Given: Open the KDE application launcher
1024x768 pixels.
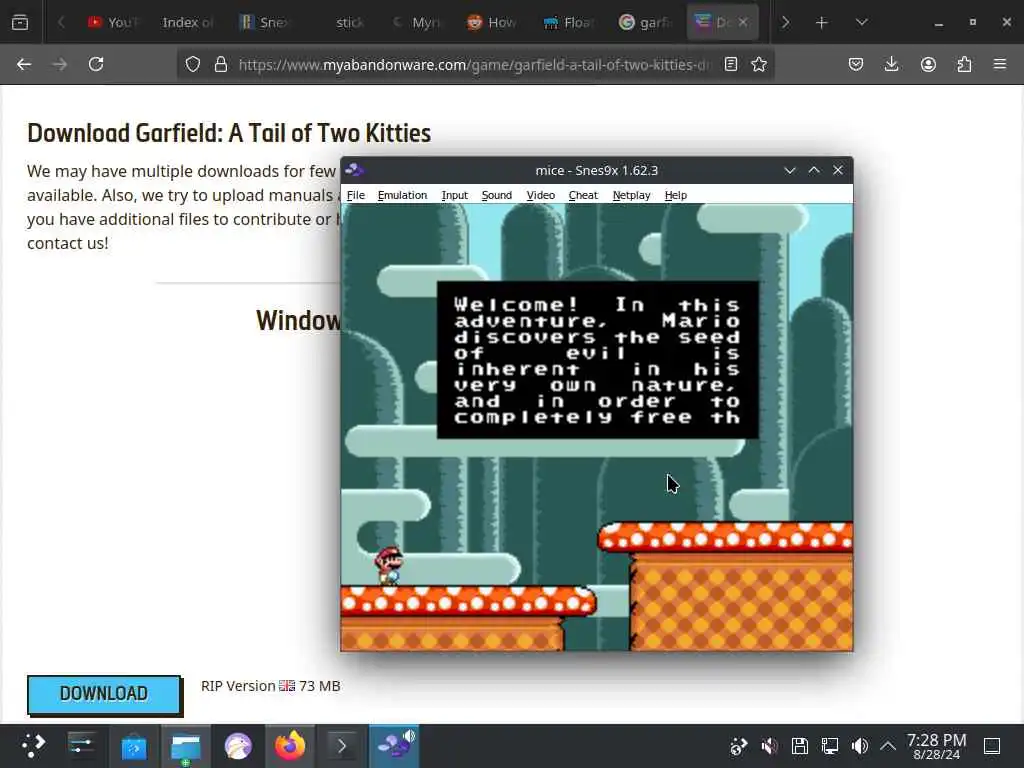Looking at the screenshot, I should [x=33, y=746].
